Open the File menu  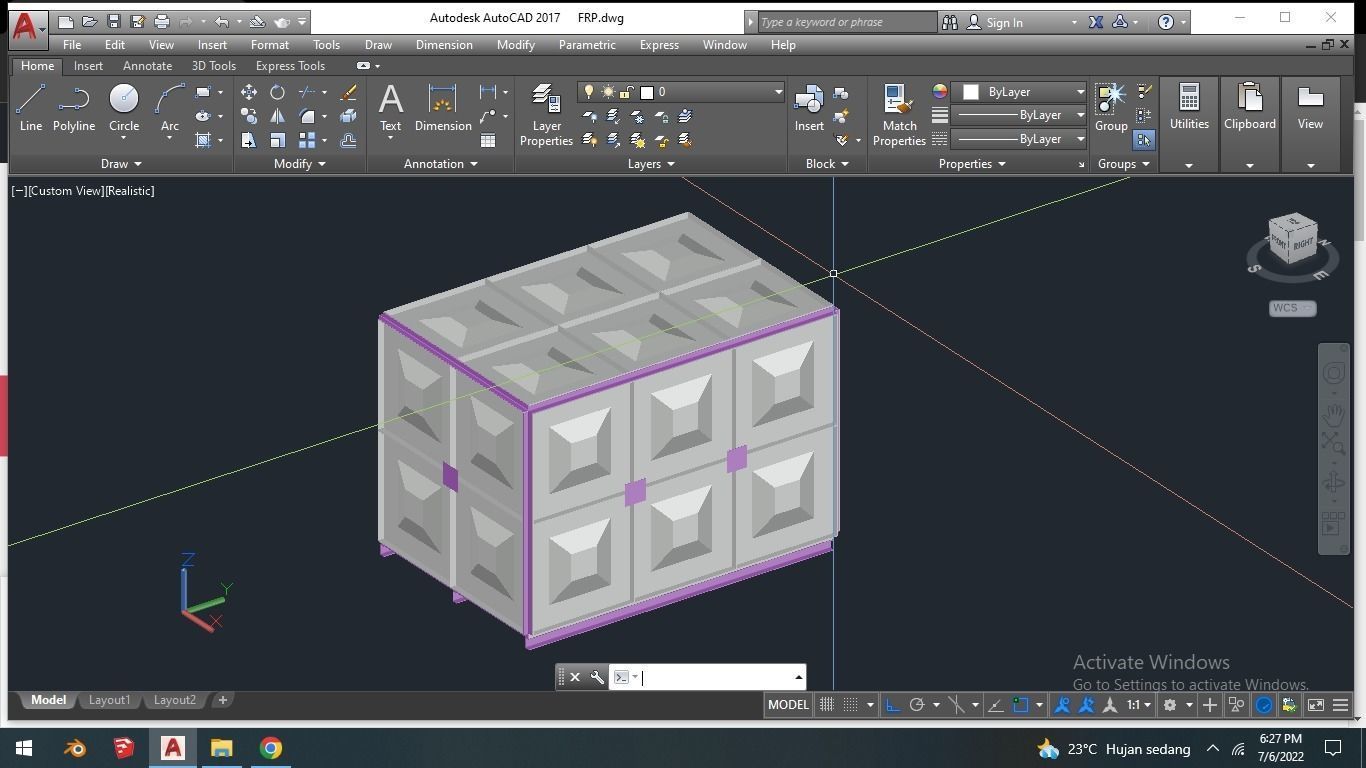click(72, 45)
